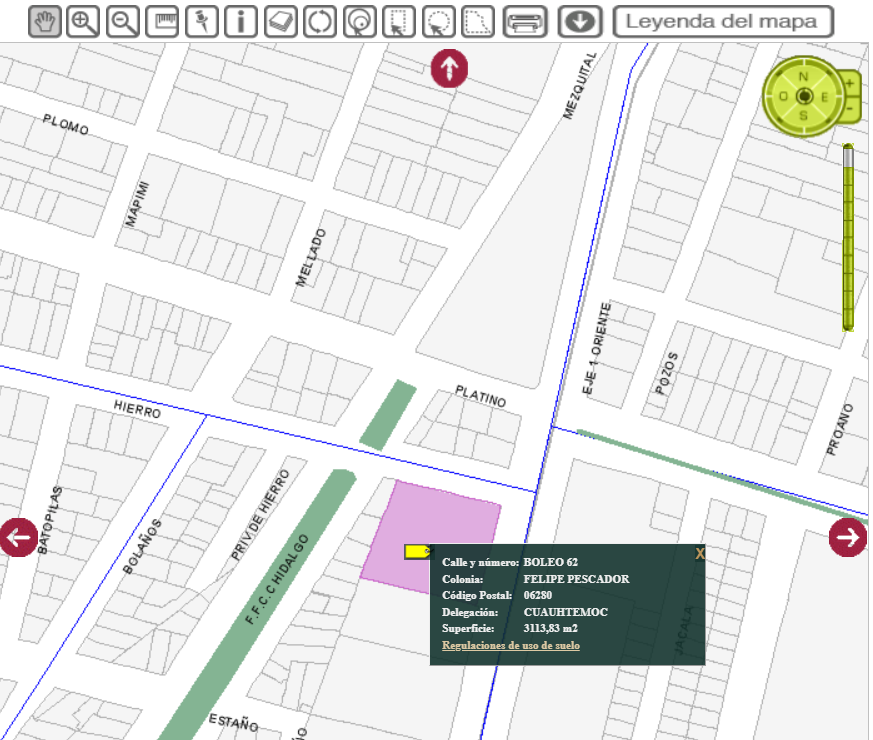873x740 pixels.
Task: Click the POZOS street label
Action: click(x=666, y=373)
